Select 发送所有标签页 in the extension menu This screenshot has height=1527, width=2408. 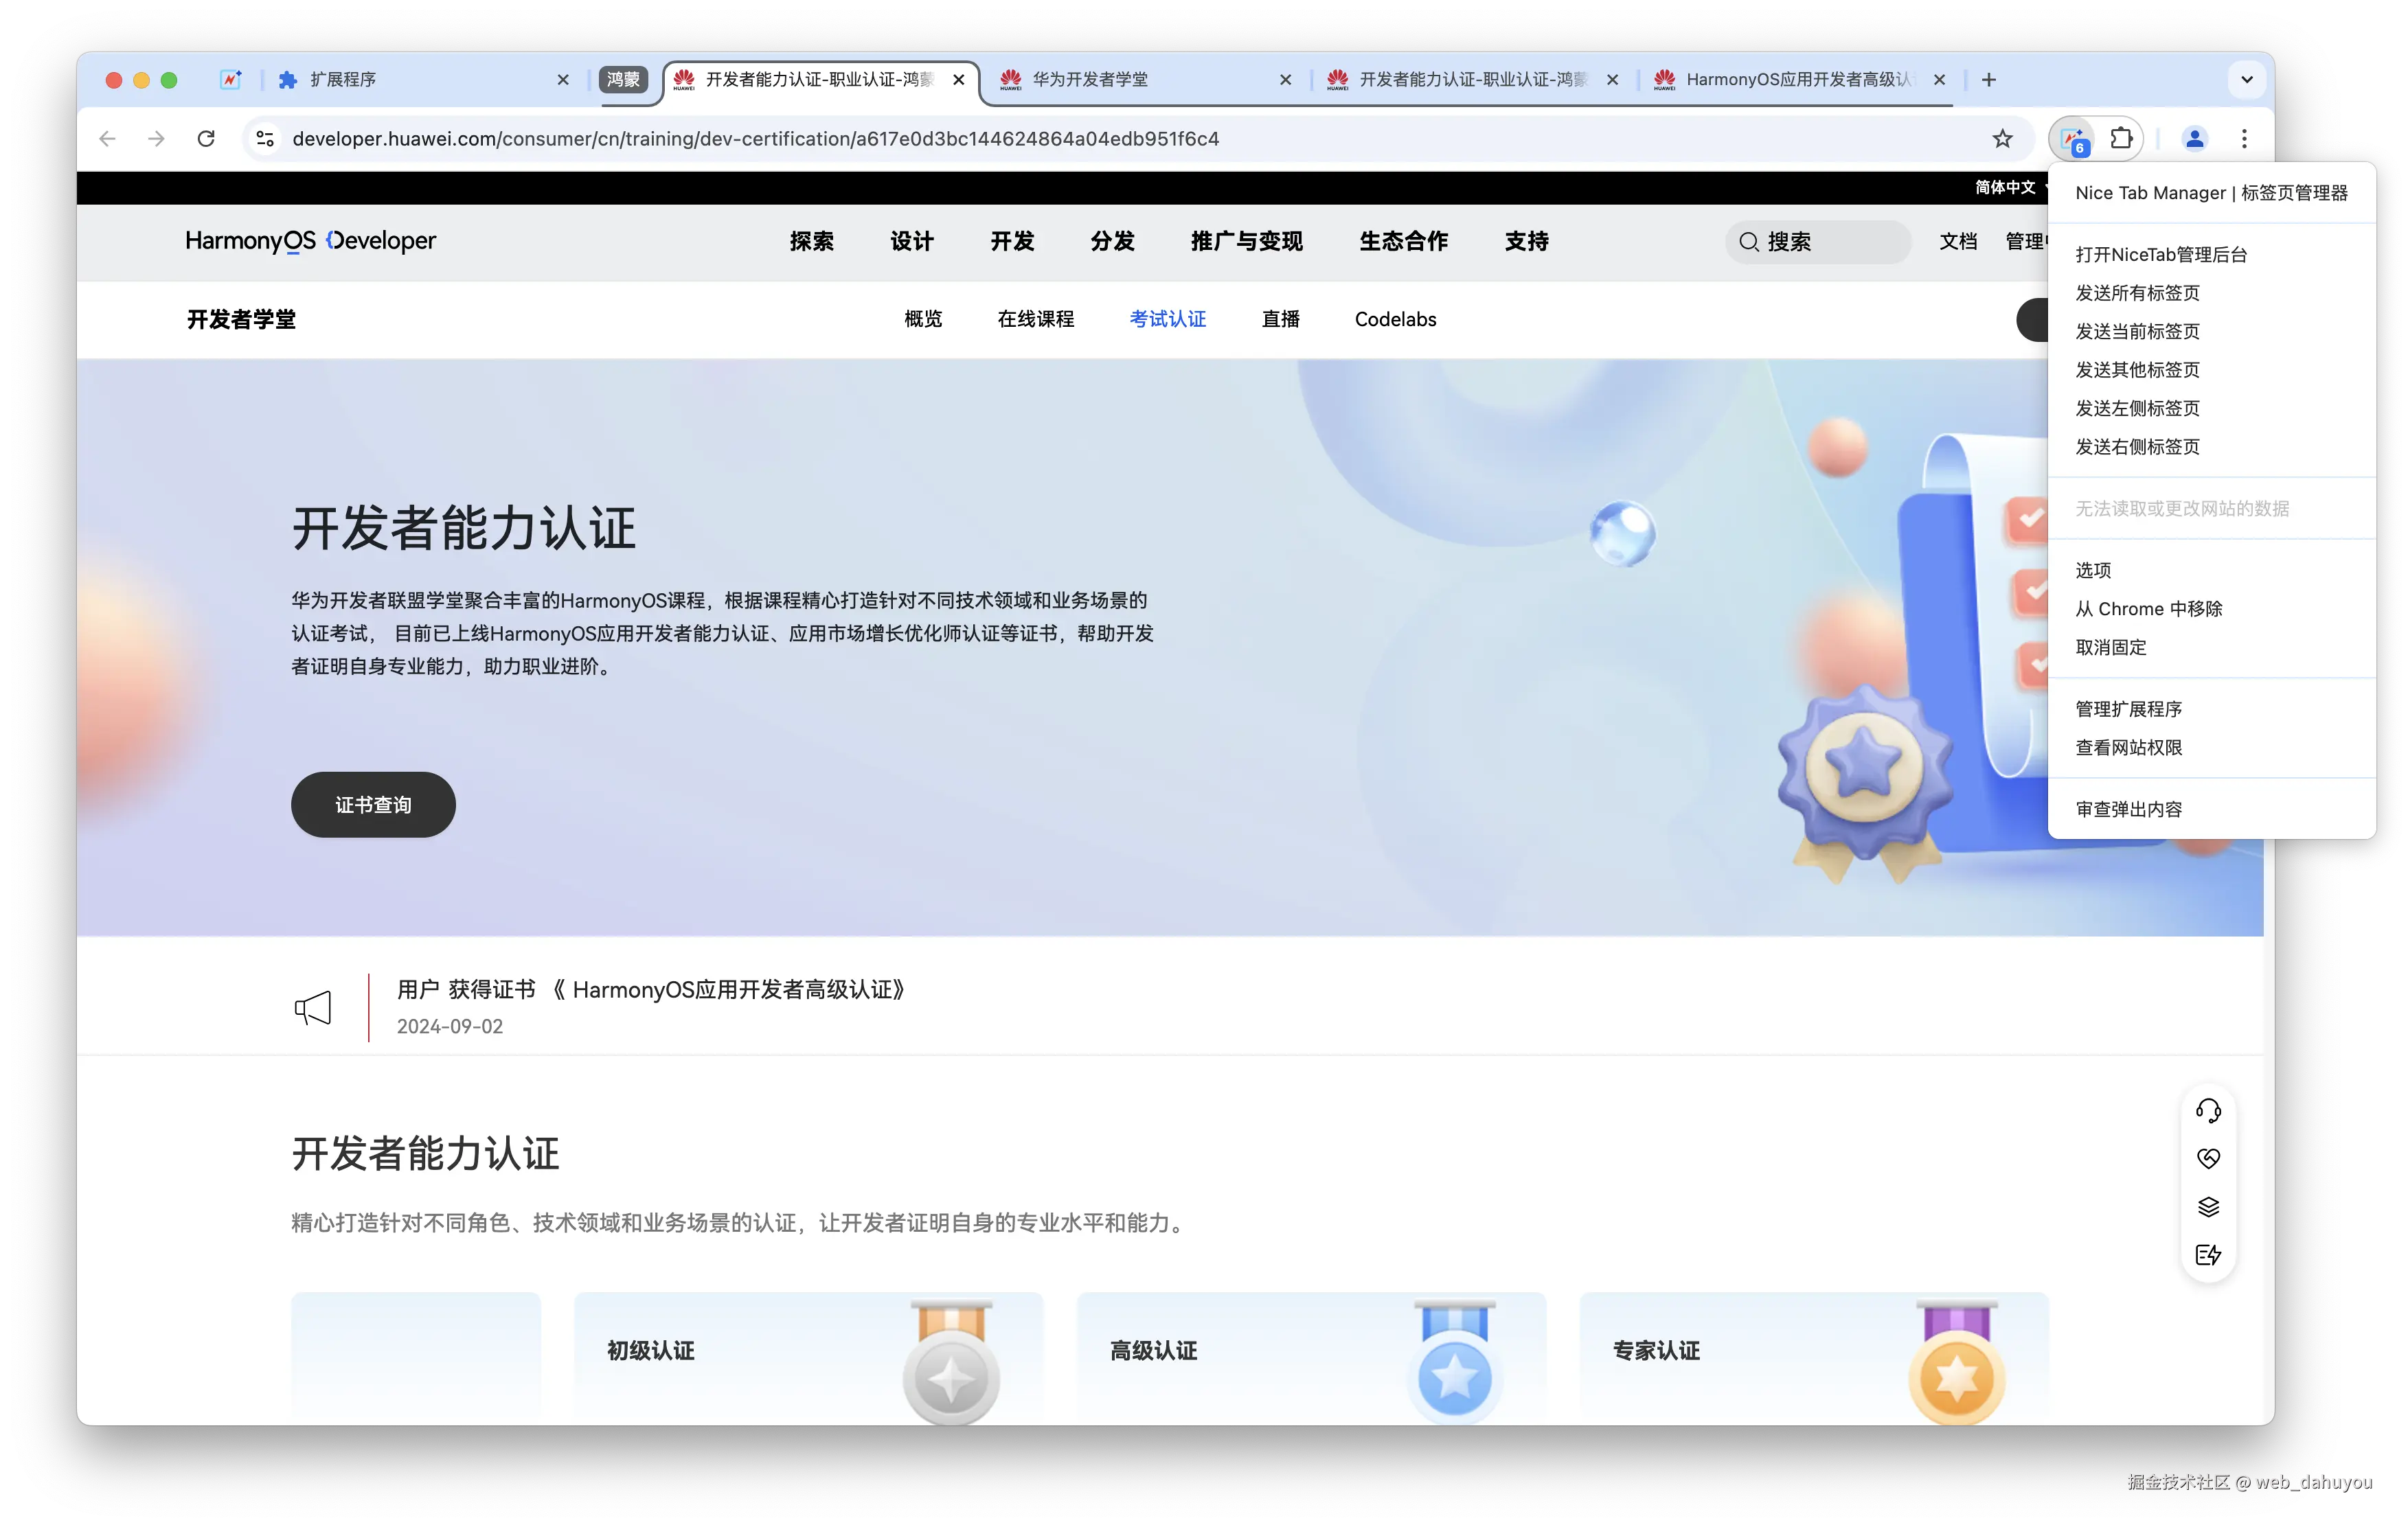[2137, 293]
